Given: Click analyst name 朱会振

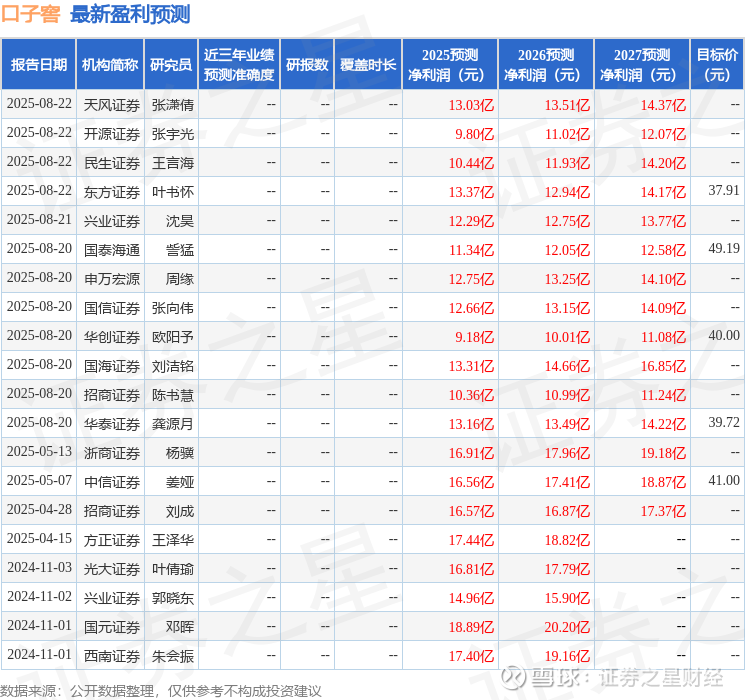Looking at the screenshot, I should [x=173, y=656].
